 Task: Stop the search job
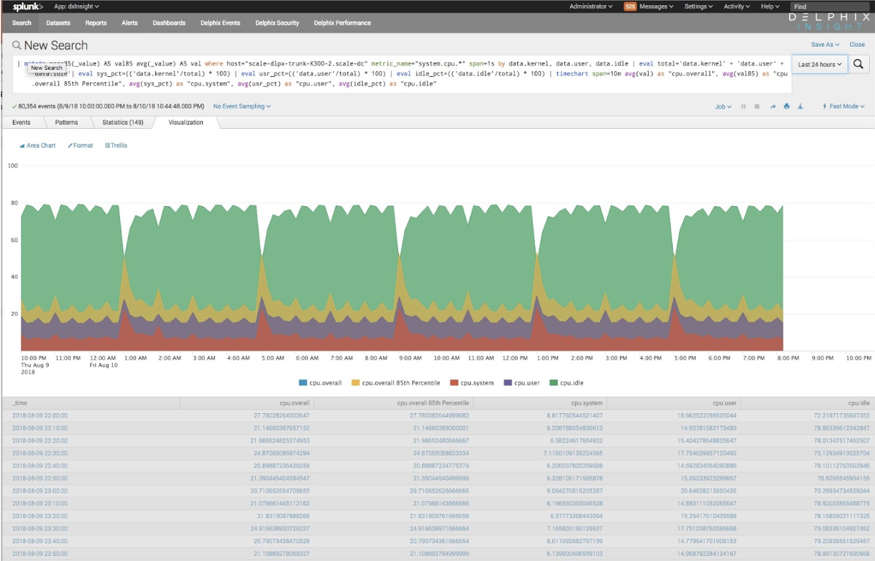pyautogui.click(x=757, y=107)
